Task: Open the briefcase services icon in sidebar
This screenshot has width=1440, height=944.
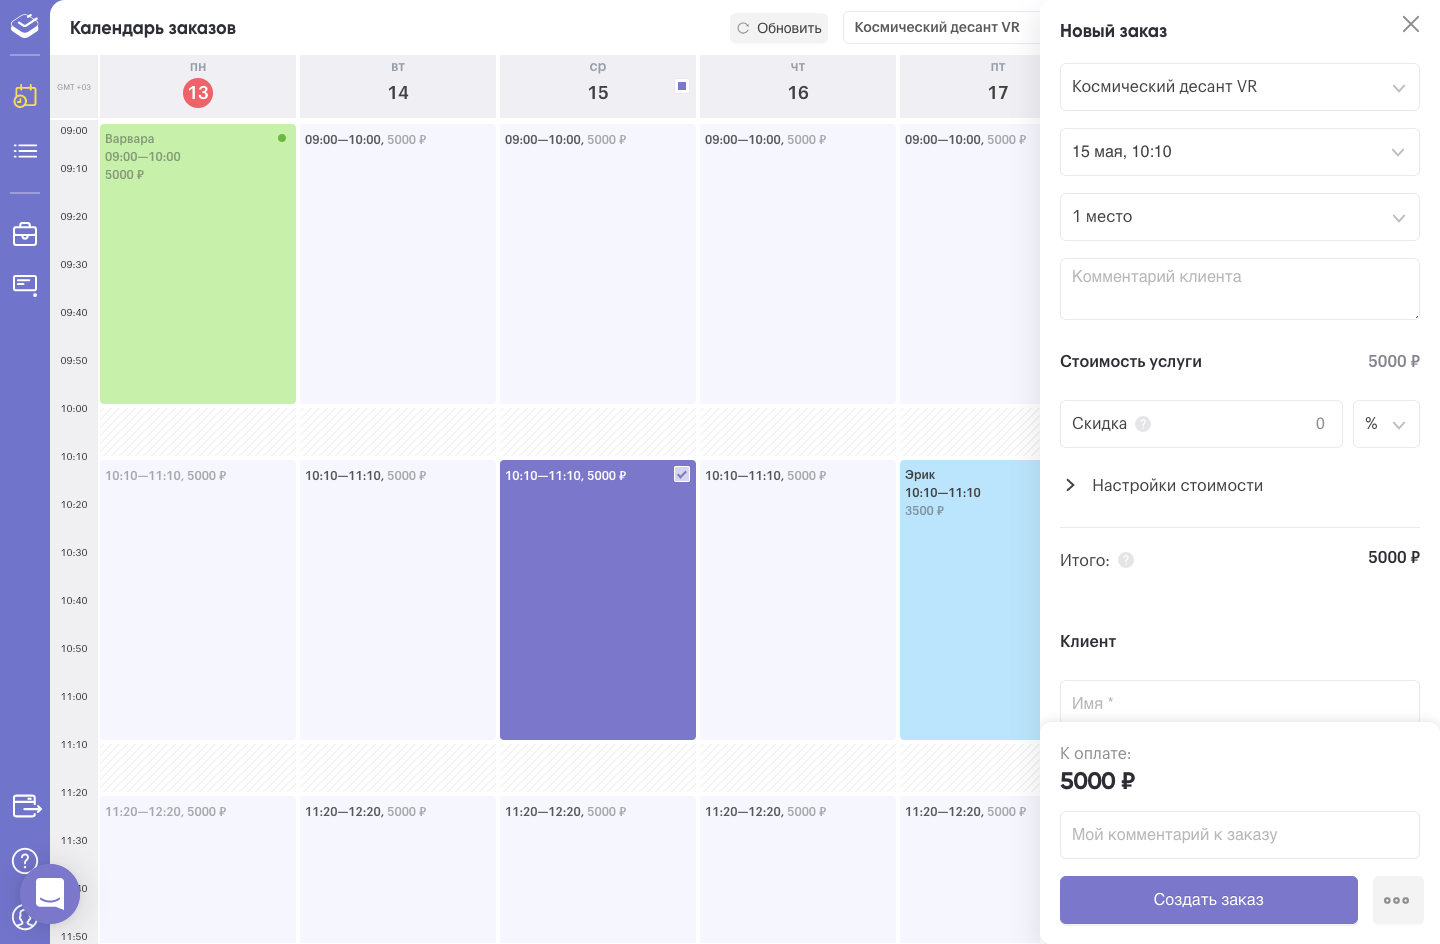Action: click(x=25, y=234)
